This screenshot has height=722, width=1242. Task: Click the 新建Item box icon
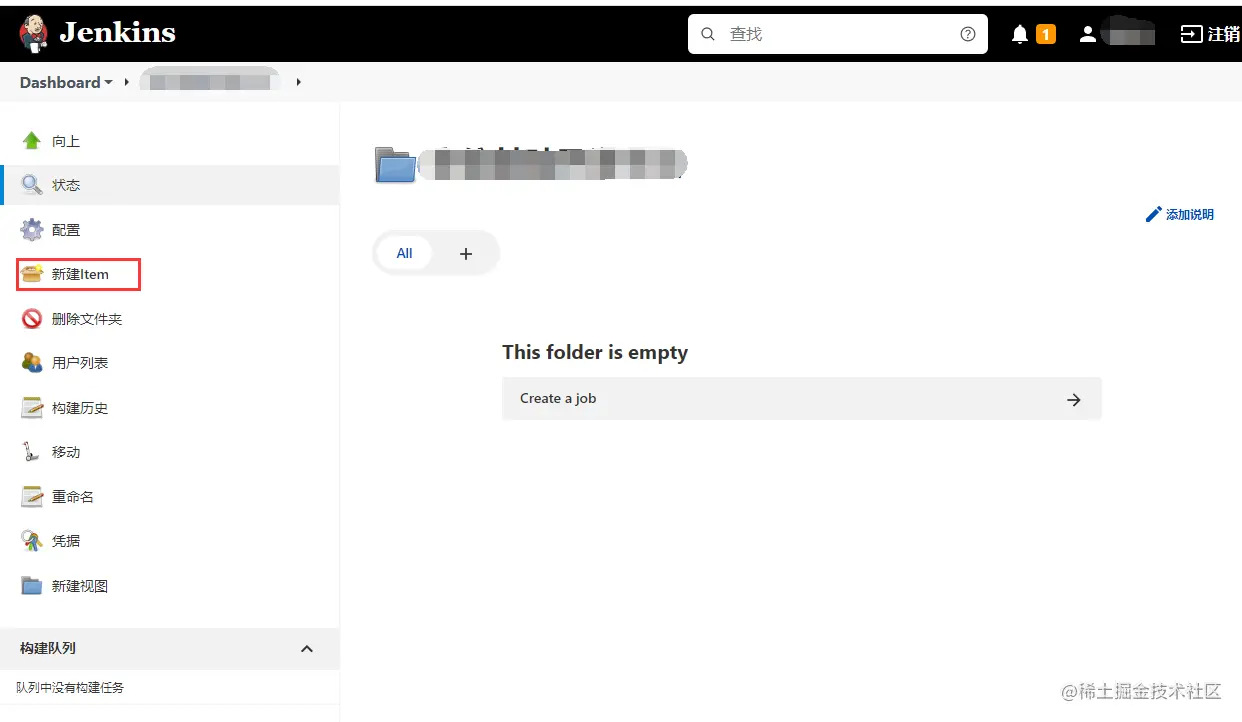click(x=32, y=274)
